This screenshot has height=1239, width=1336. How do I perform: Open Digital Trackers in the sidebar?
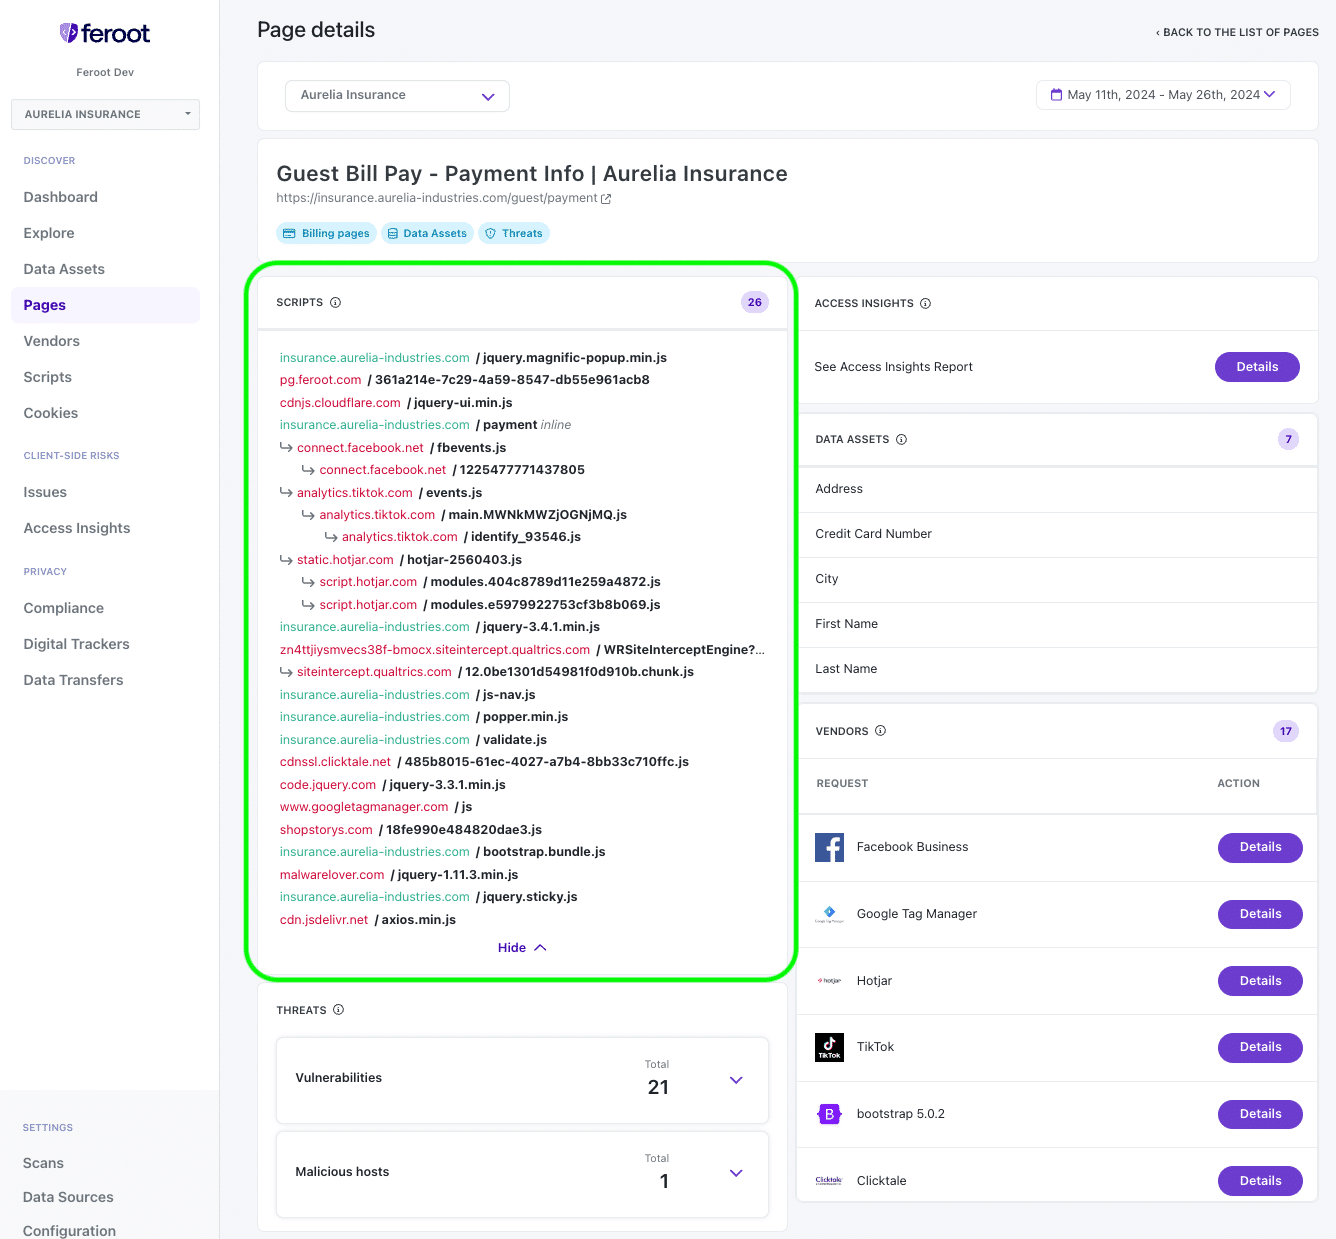77,644
